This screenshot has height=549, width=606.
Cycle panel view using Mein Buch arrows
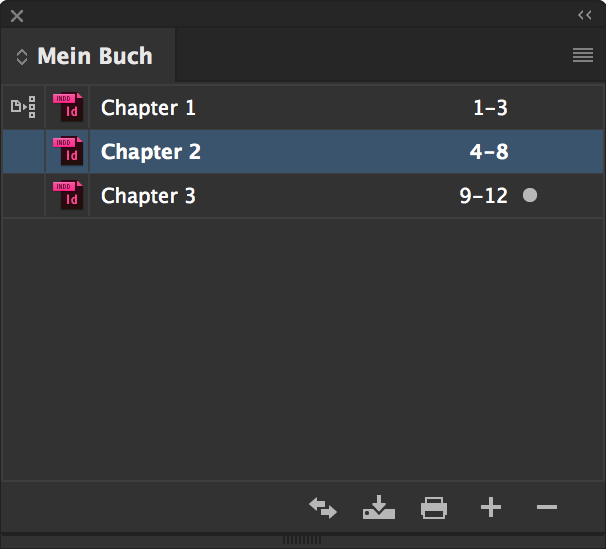click(x=22, y=57)
